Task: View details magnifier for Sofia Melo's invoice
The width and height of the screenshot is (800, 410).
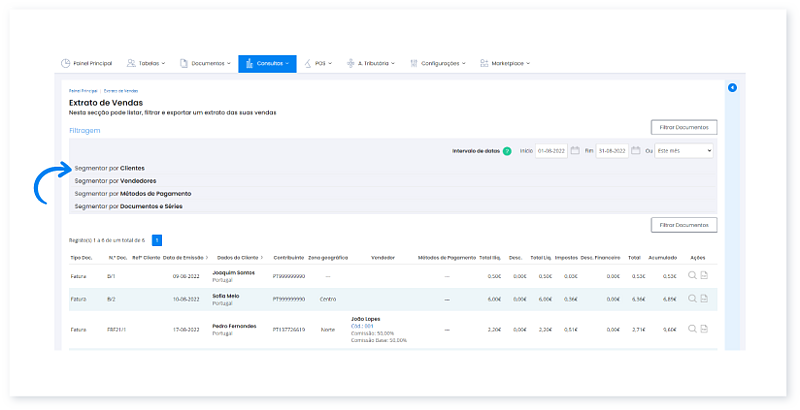Action: pyautogui.click(x=692, y=298)
